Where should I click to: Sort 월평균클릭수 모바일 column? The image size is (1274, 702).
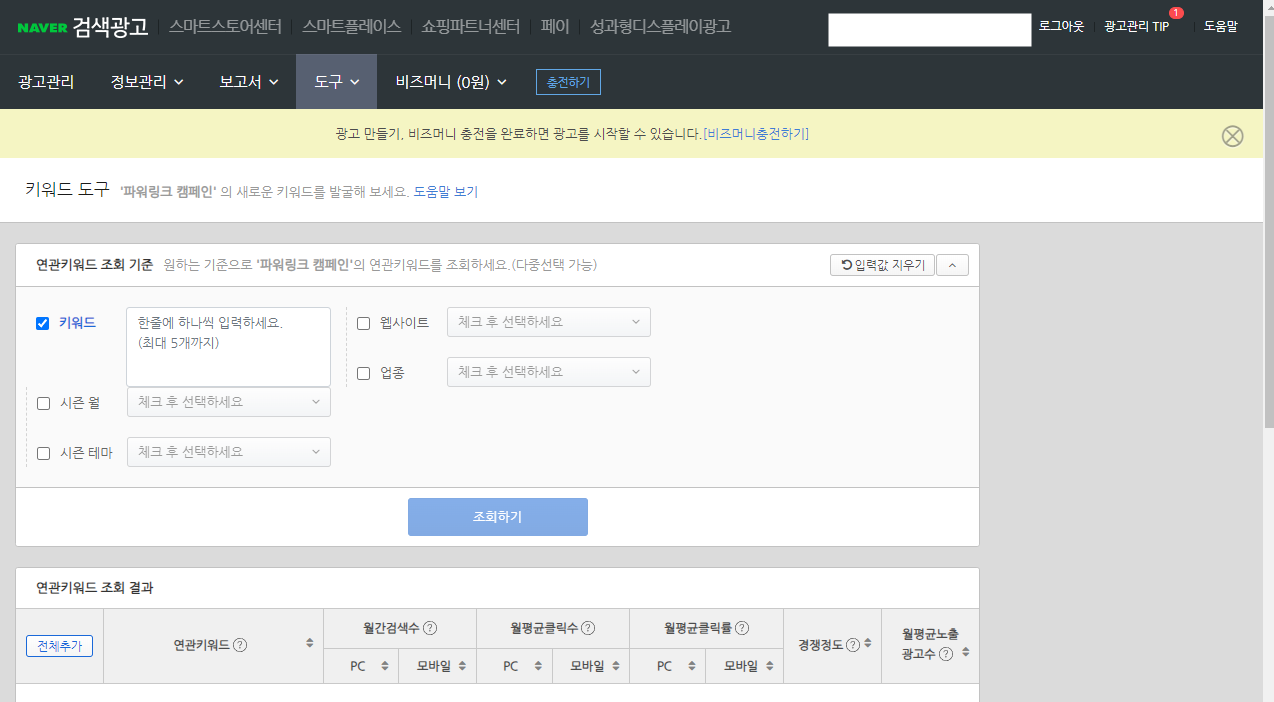tap(615, 666)
